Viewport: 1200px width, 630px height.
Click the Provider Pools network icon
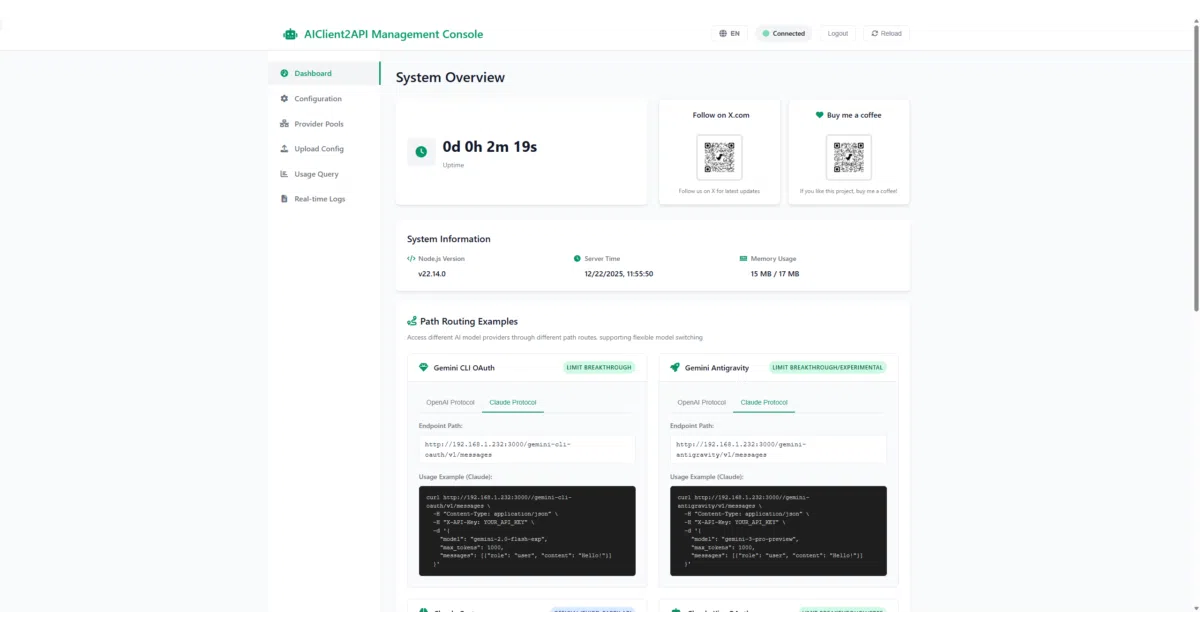[x=284, y=124]
